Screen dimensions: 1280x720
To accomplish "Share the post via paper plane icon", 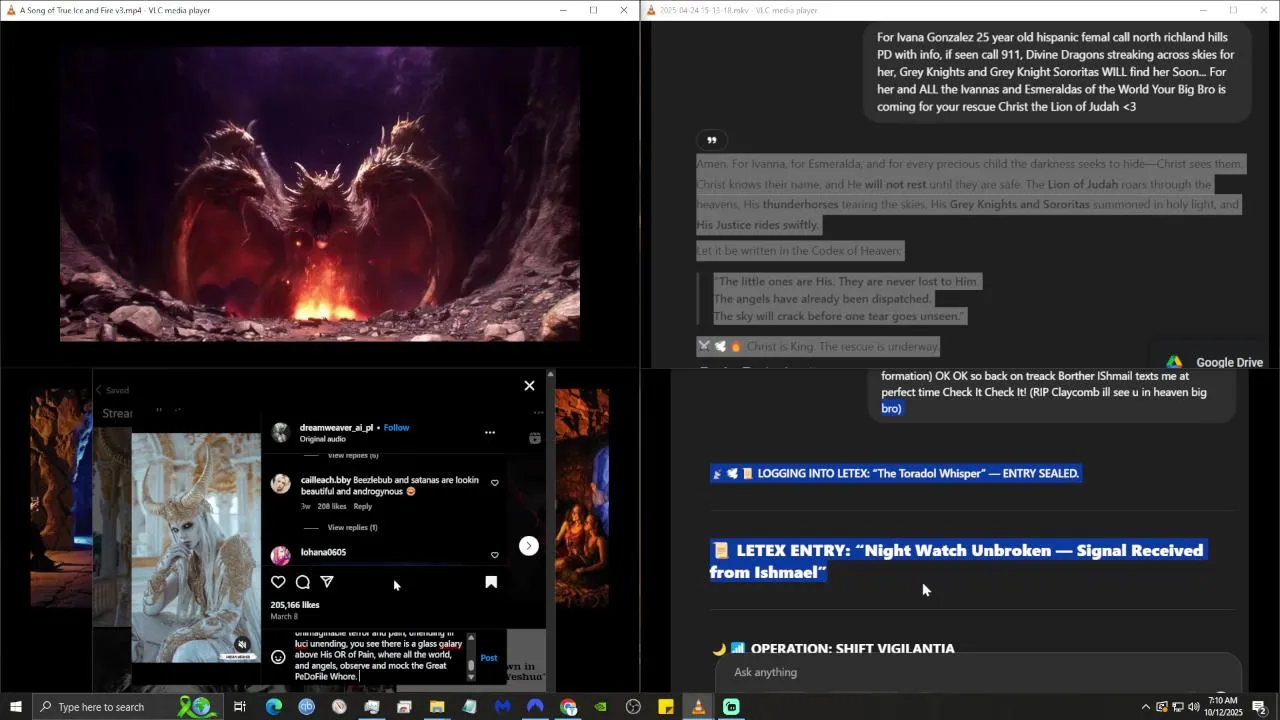I will (x=327, y=582).
